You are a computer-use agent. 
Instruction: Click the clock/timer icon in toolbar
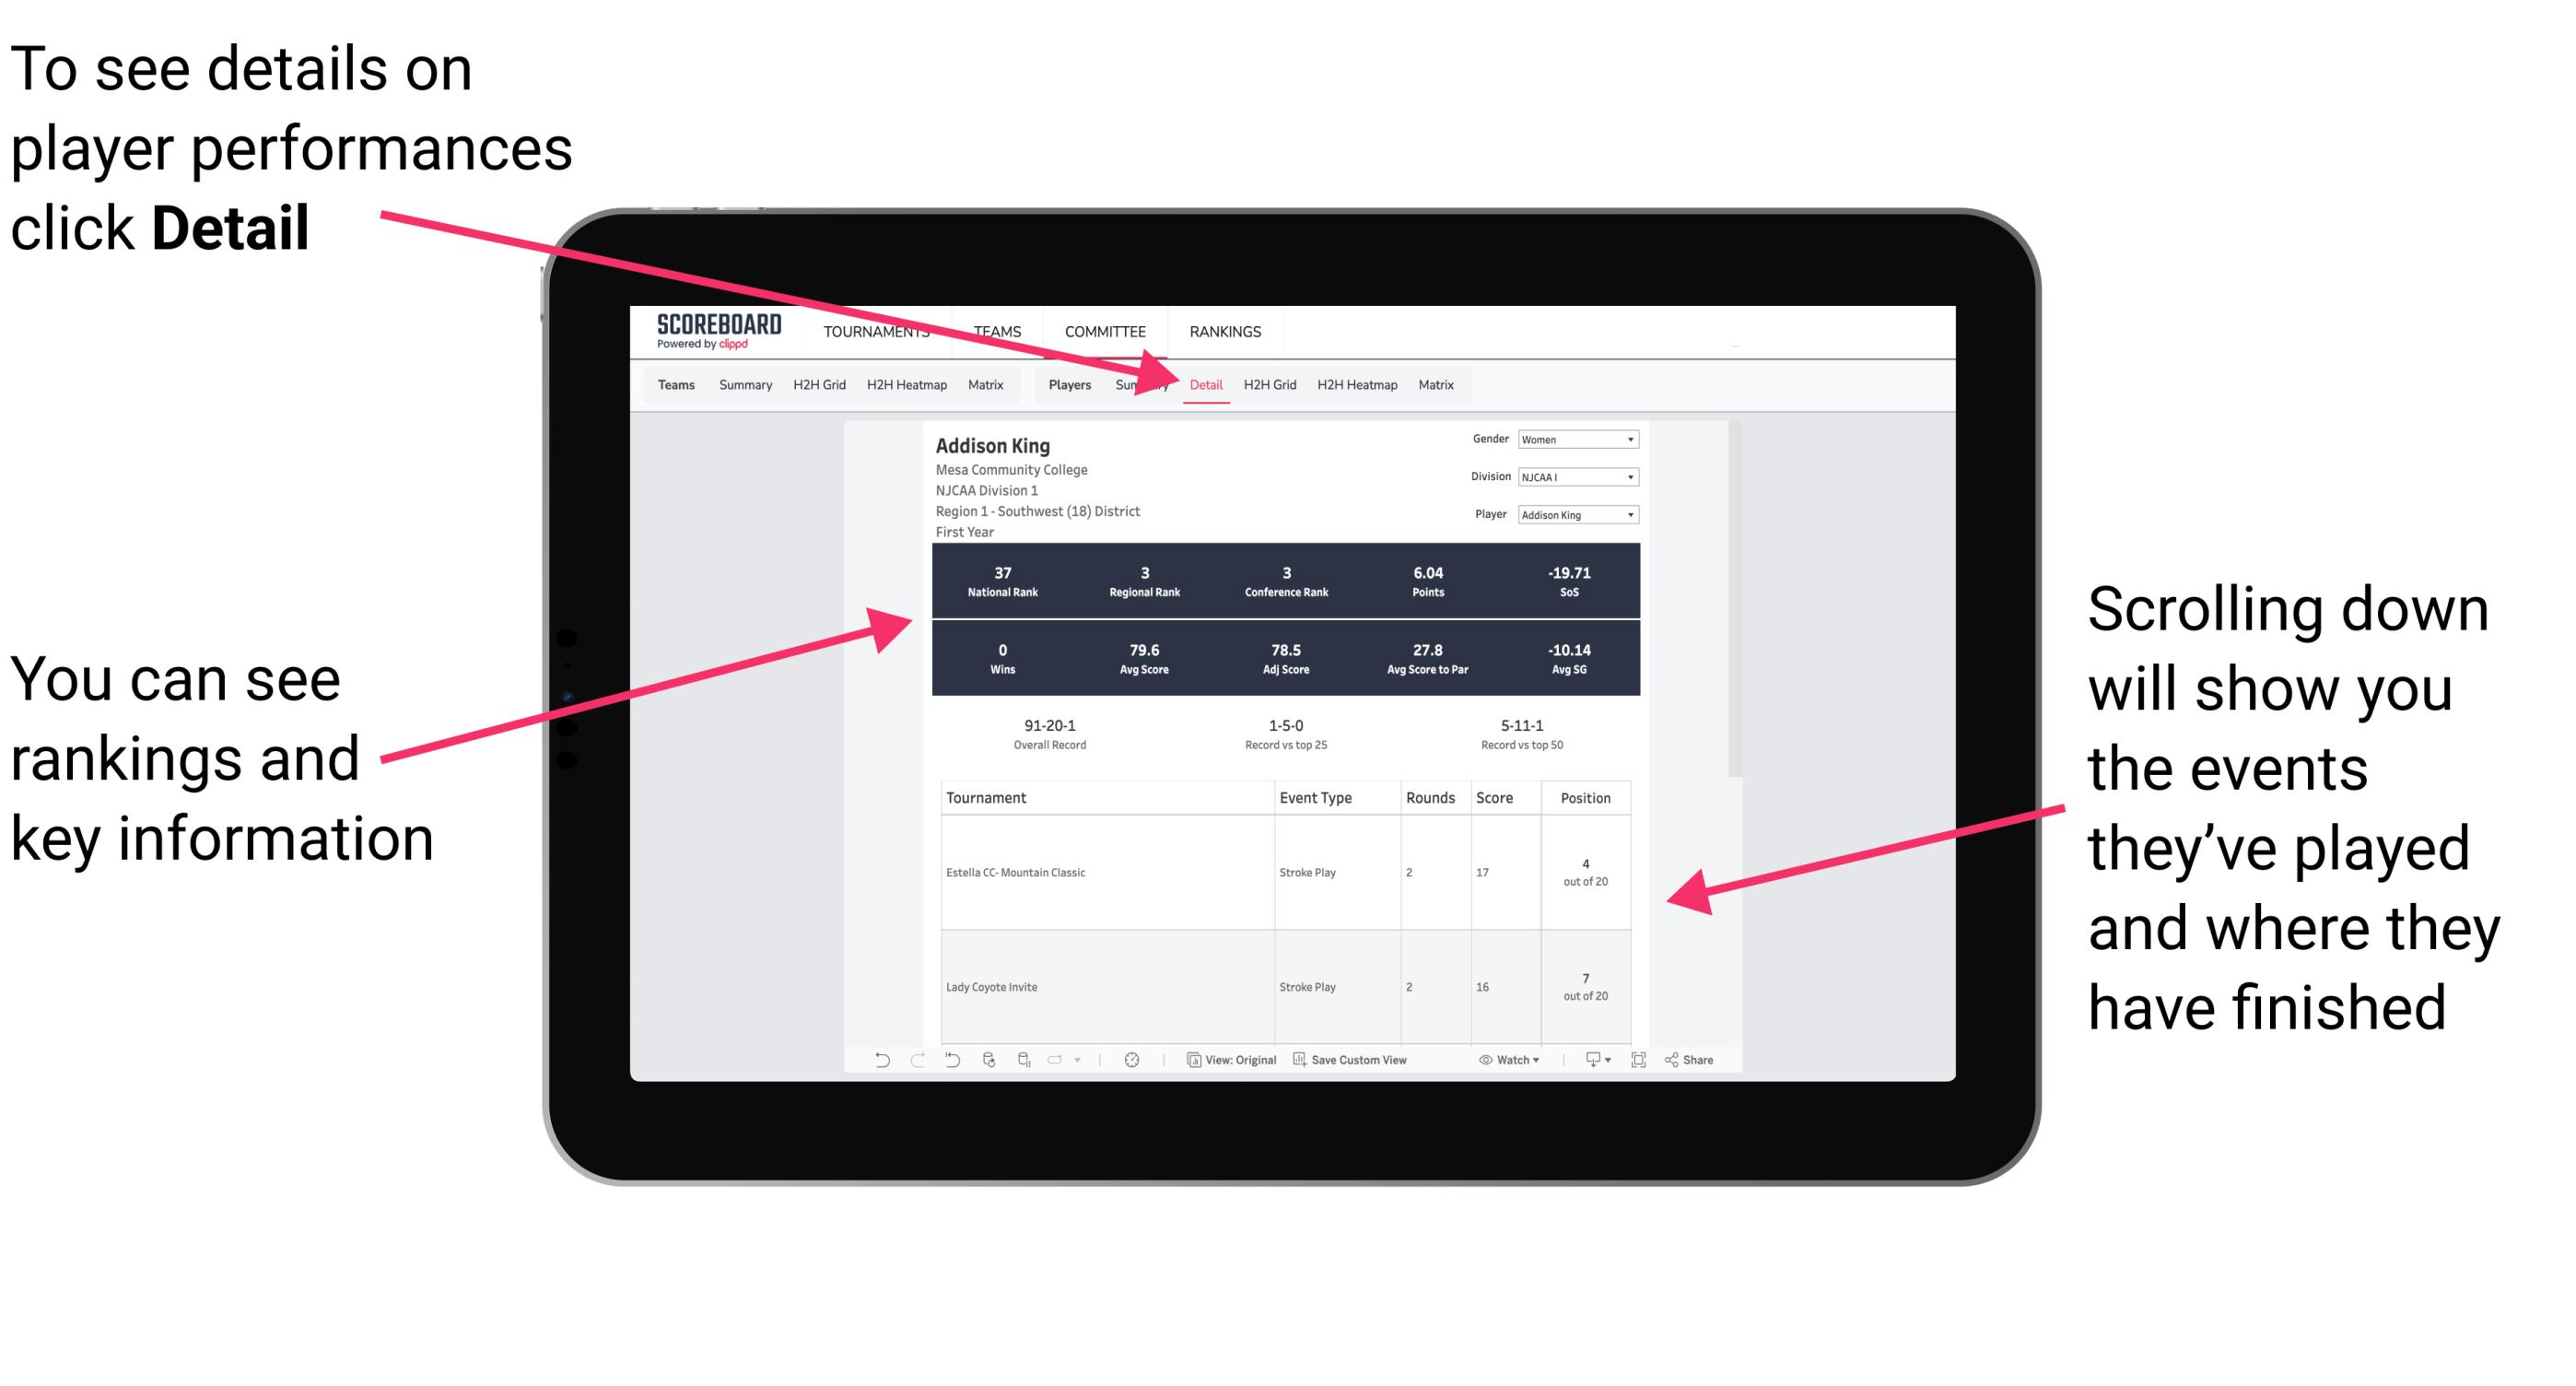click(1130, 1062)
